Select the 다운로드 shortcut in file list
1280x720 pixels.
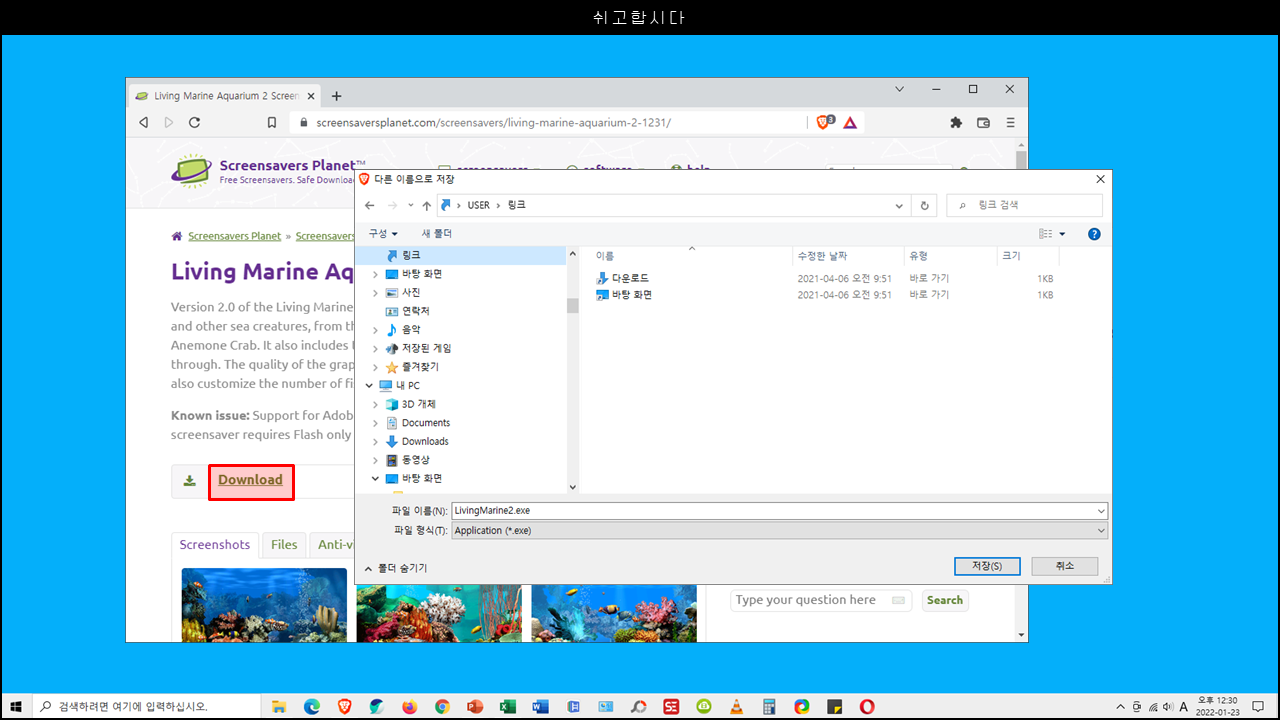pos(622,278)
